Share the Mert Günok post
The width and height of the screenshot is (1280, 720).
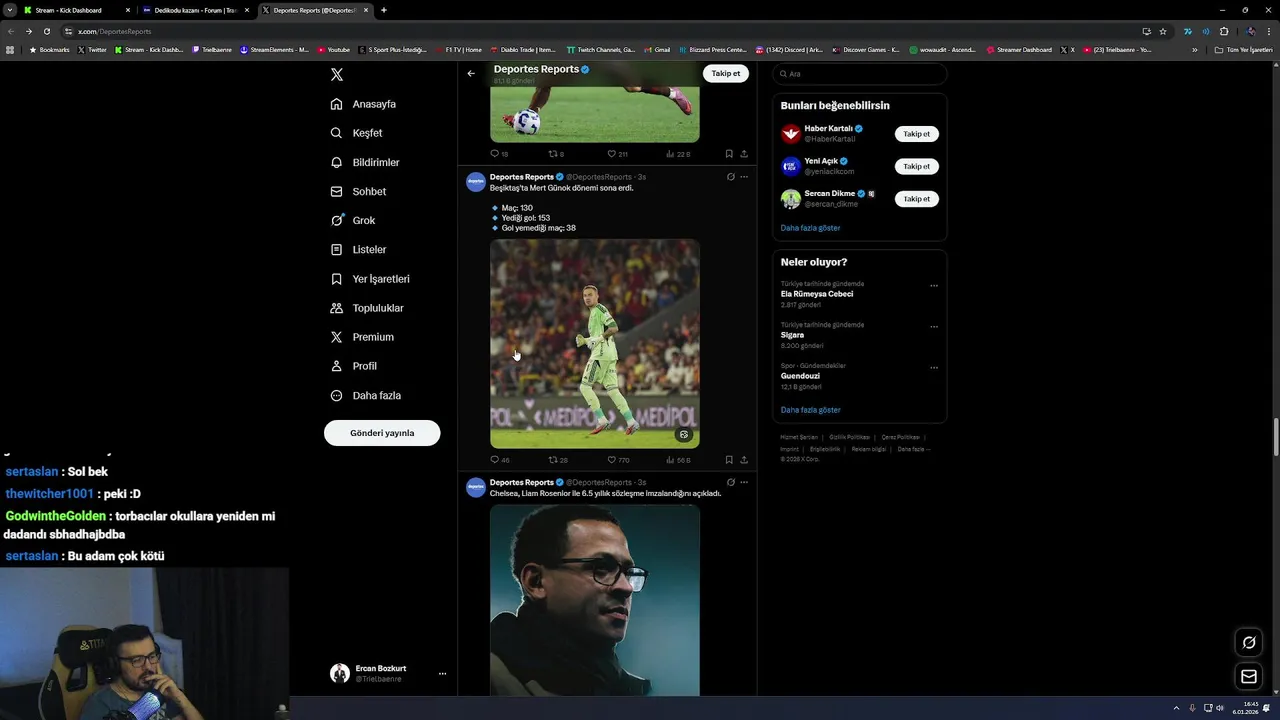coord(744,460)
